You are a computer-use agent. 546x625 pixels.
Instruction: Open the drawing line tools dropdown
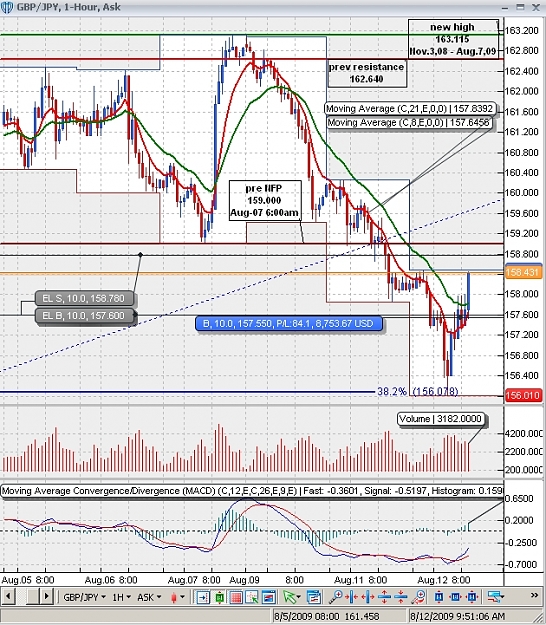496,597
